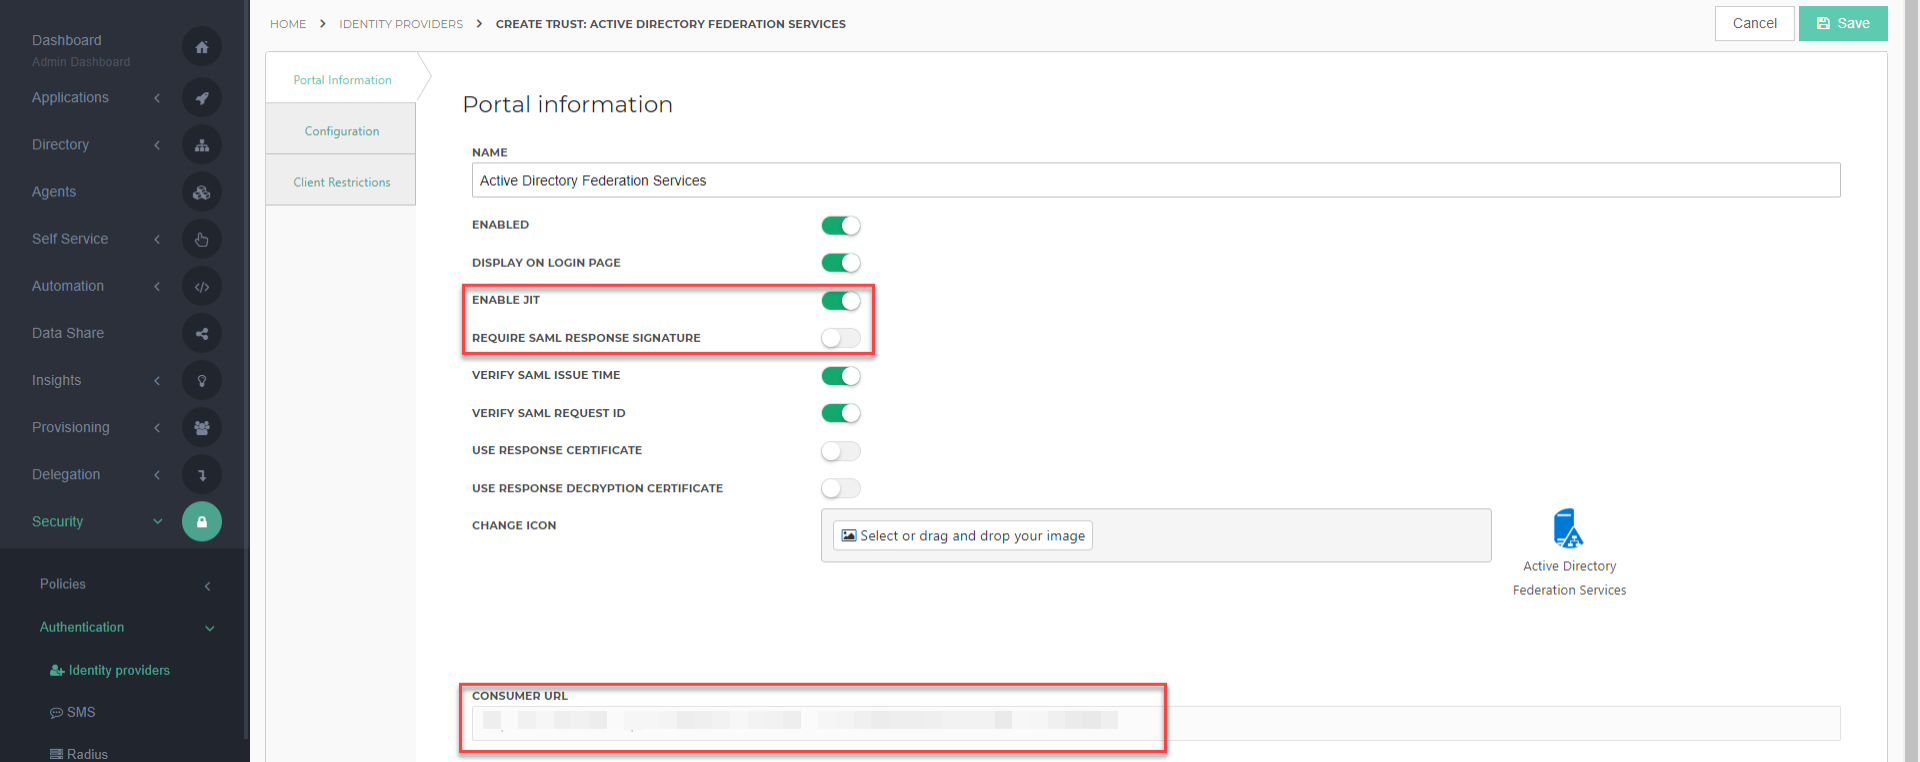1920x762 pixels.
Task: Open the Agents cubes icon
Action: tap(202, 192)
